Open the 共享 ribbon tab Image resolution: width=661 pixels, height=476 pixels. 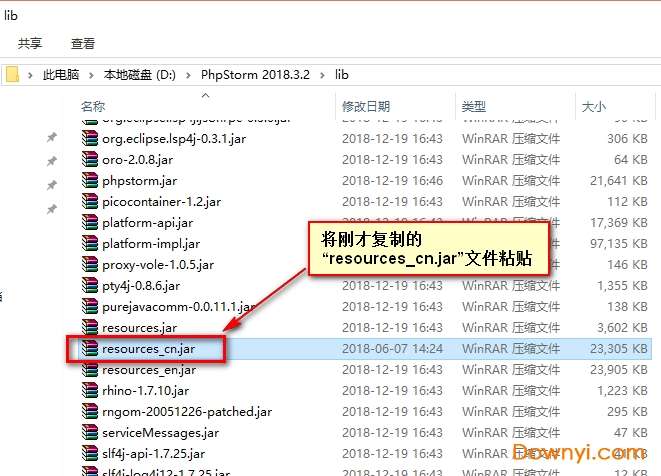[30, 43]
